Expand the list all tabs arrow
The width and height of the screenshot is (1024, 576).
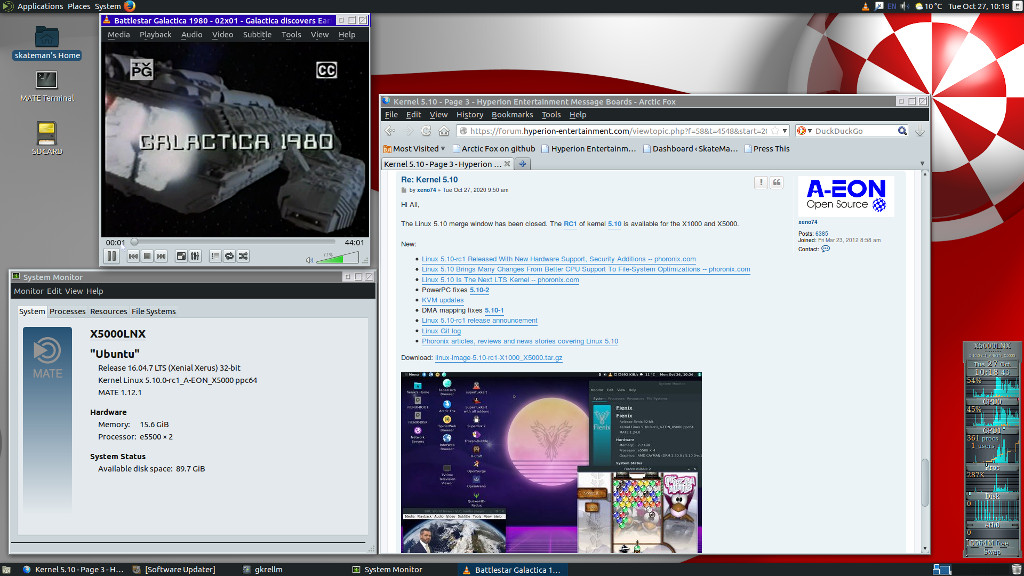coord(922,164)
